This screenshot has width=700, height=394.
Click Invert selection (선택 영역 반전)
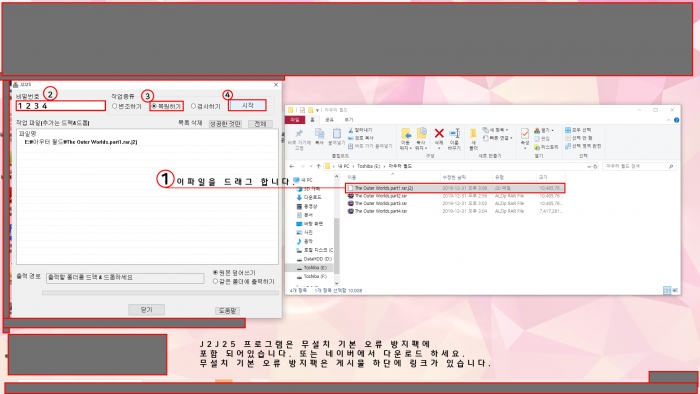pos(583,146)
